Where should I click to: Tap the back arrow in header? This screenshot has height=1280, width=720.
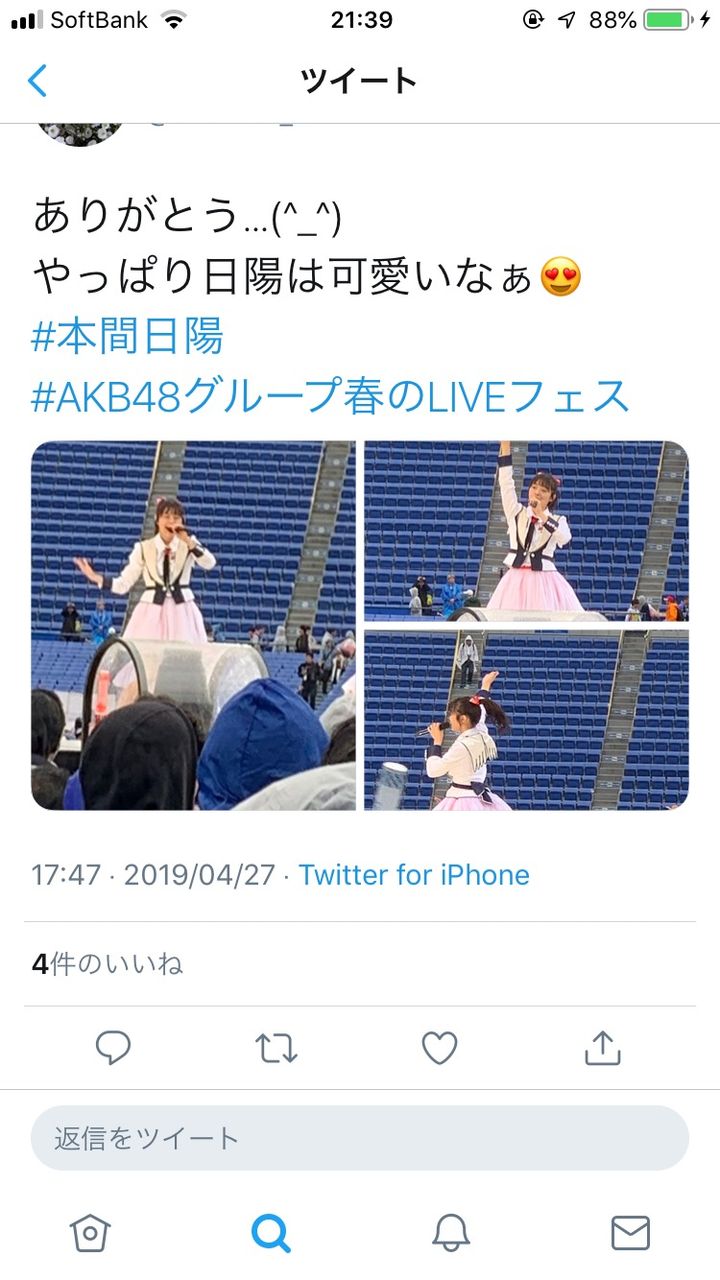point(37,80)
